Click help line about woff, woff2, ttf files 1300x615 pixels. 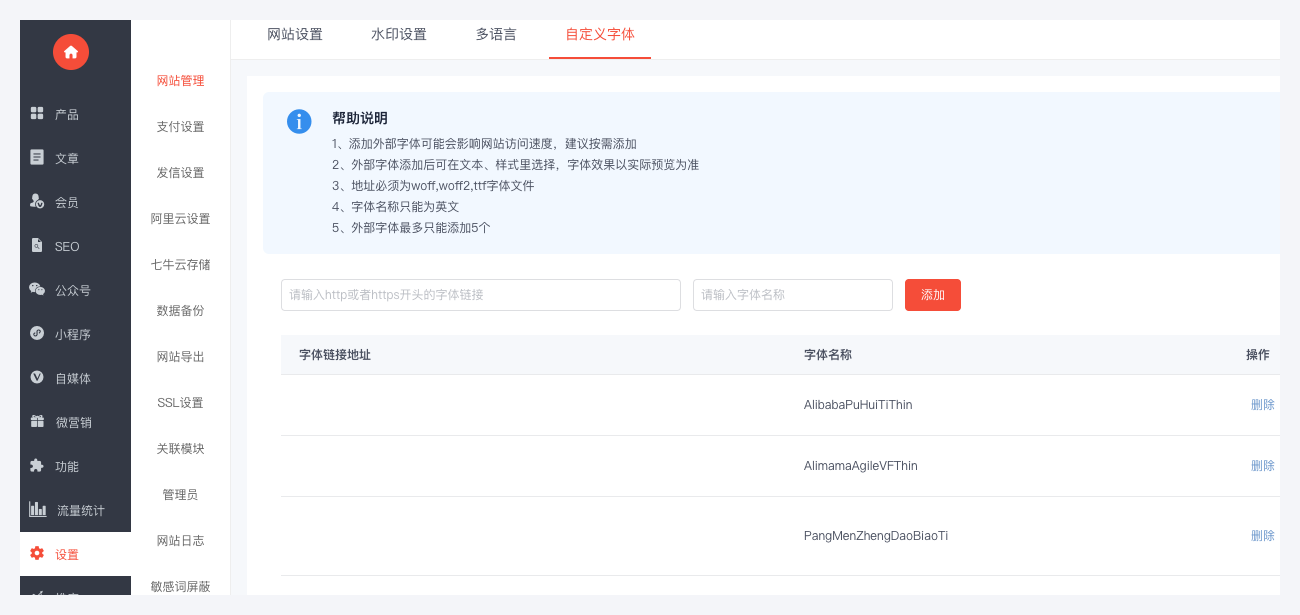pos(433,186)
